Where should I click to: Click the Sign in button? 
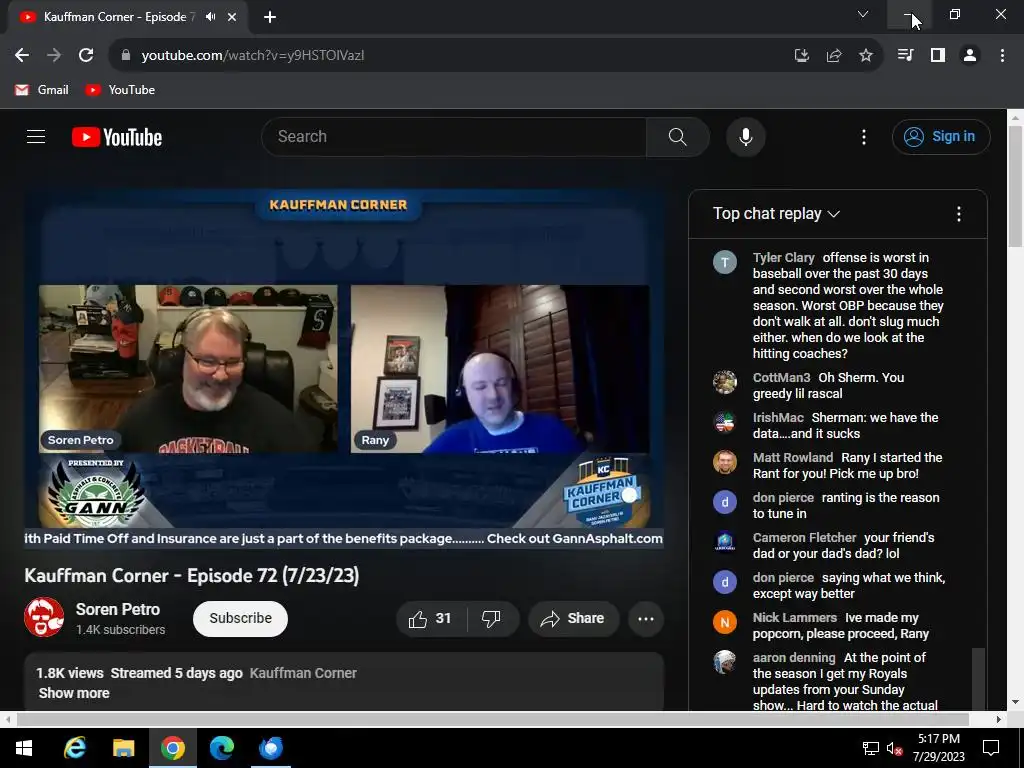tap(941, 136)
